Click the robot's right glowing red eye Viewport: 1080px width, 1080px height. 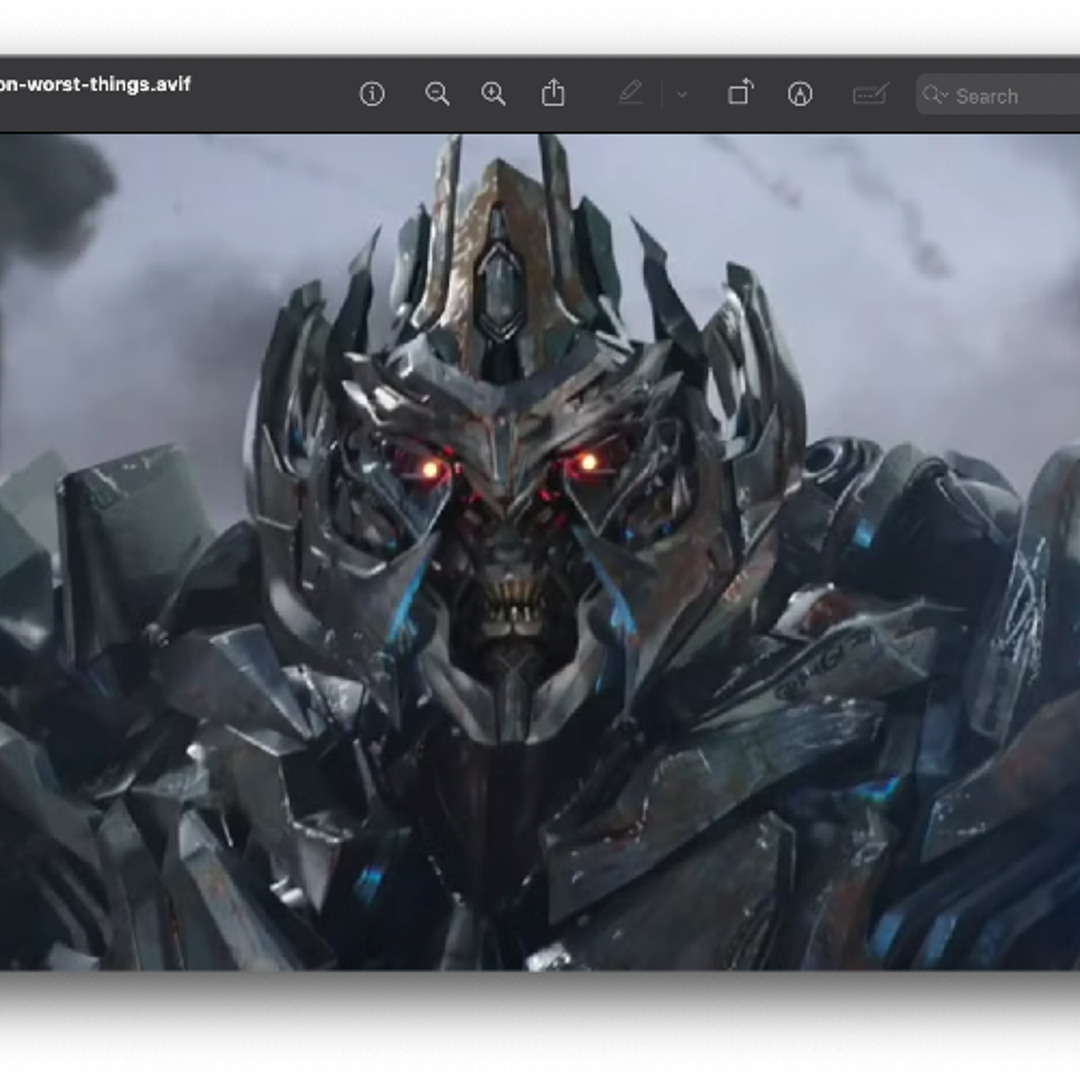click(x=588, y=462)
